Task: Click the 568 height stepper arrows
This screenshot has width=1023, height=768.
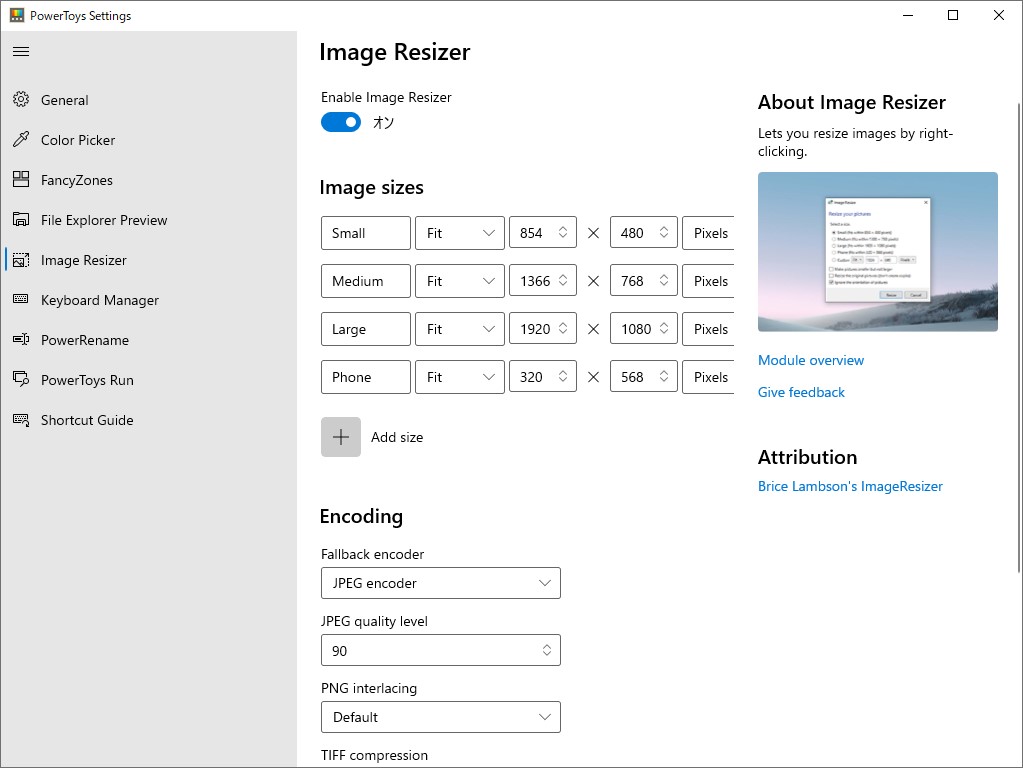Action: click(x=664, y=376)
